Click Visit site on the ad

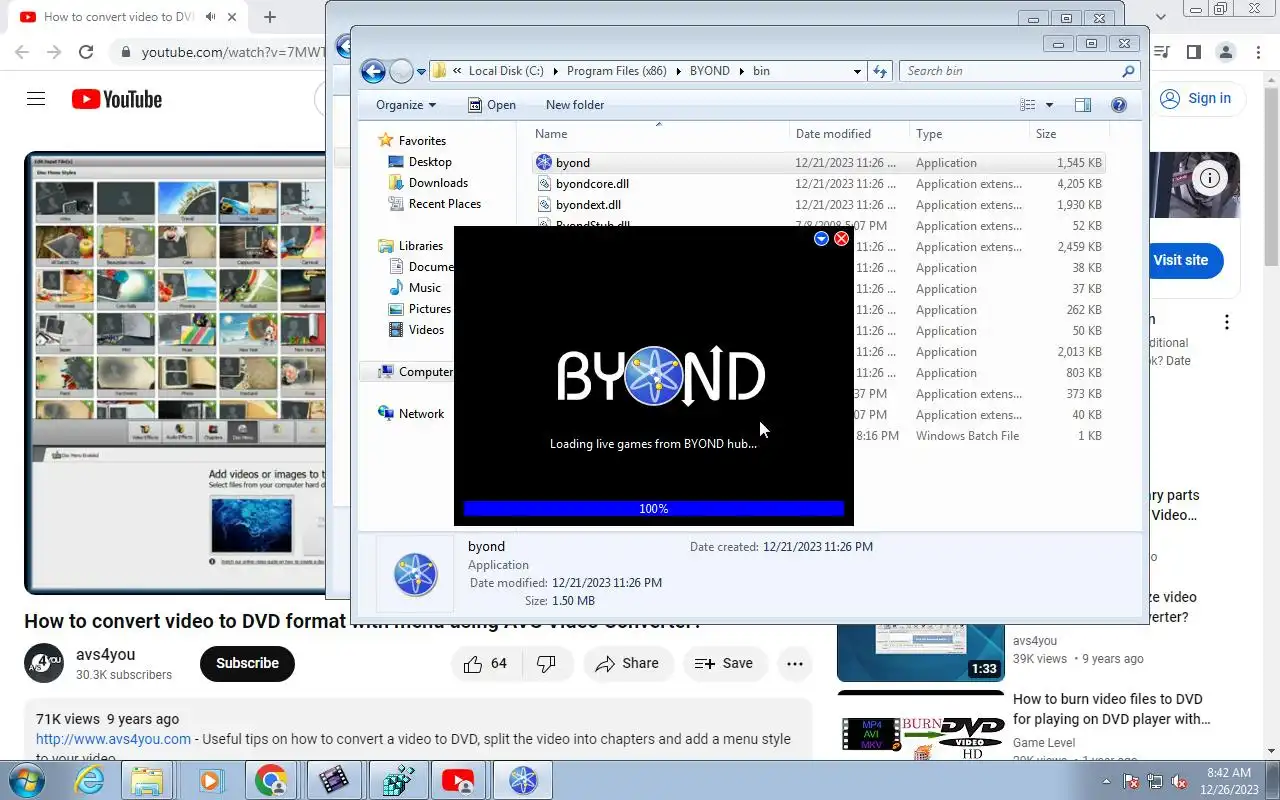pyautogui.click(x=1185, y=260)
